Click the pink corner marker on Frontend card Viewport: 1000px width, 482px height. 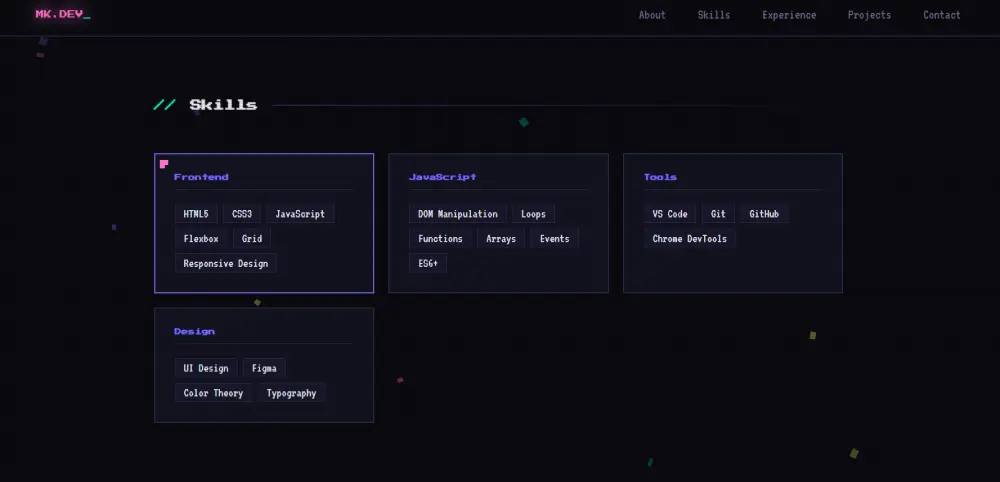pos(164,164)
